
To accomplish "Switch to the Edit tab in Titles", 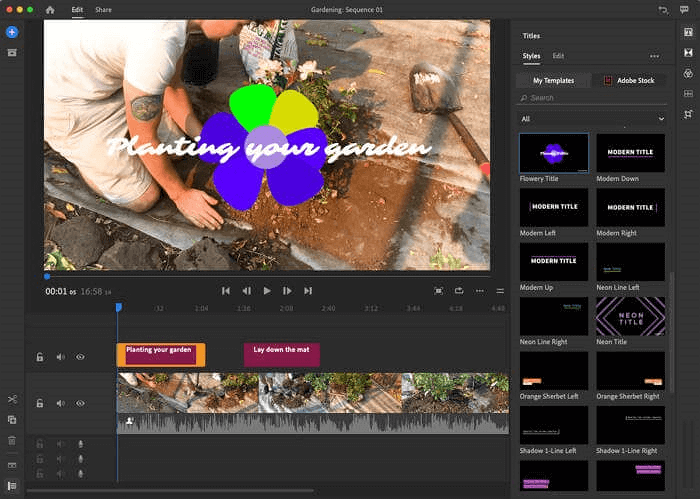I will click(x=558, y=56).
